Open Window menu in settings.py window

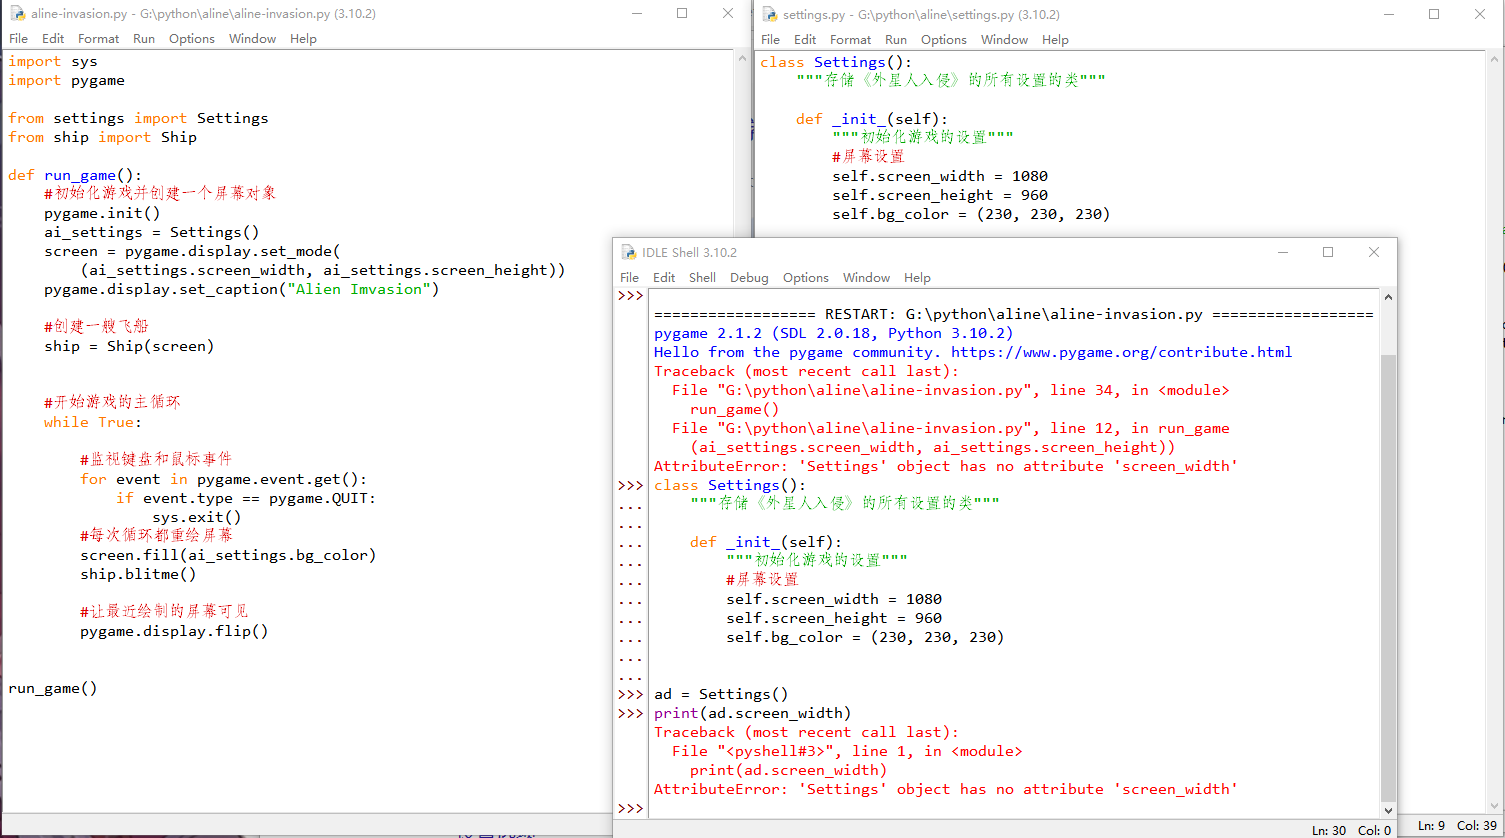point(1004,40)
